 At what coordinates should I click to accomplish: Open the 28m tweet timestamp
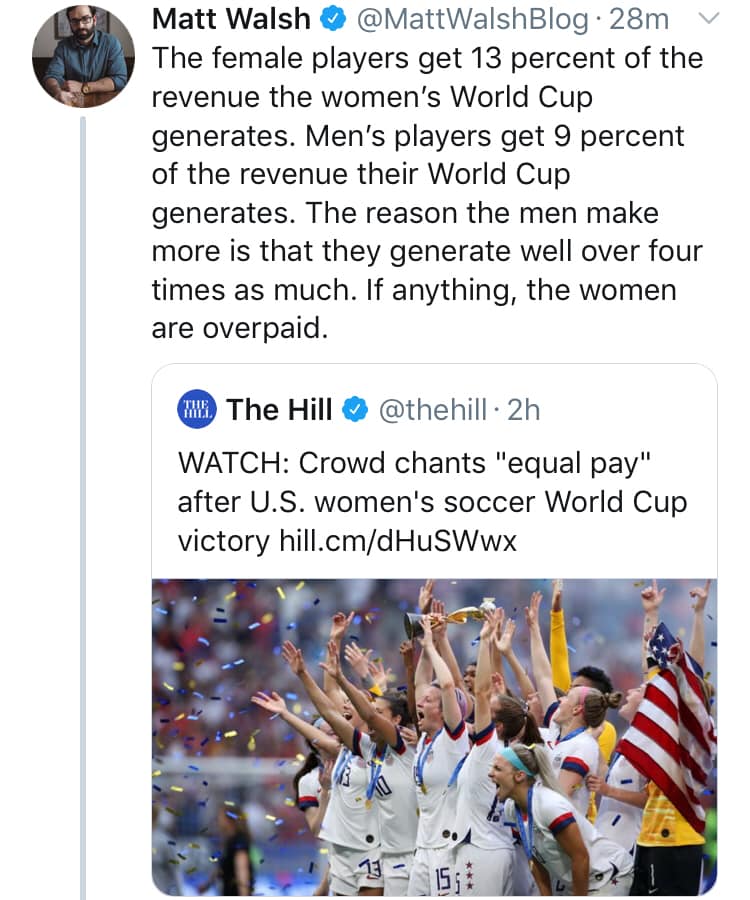639,20
